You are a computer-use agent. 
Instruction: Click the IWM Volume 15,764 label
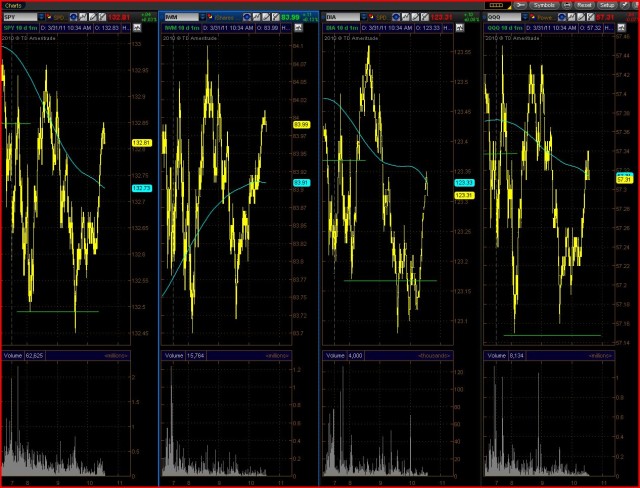coord(184,355)
